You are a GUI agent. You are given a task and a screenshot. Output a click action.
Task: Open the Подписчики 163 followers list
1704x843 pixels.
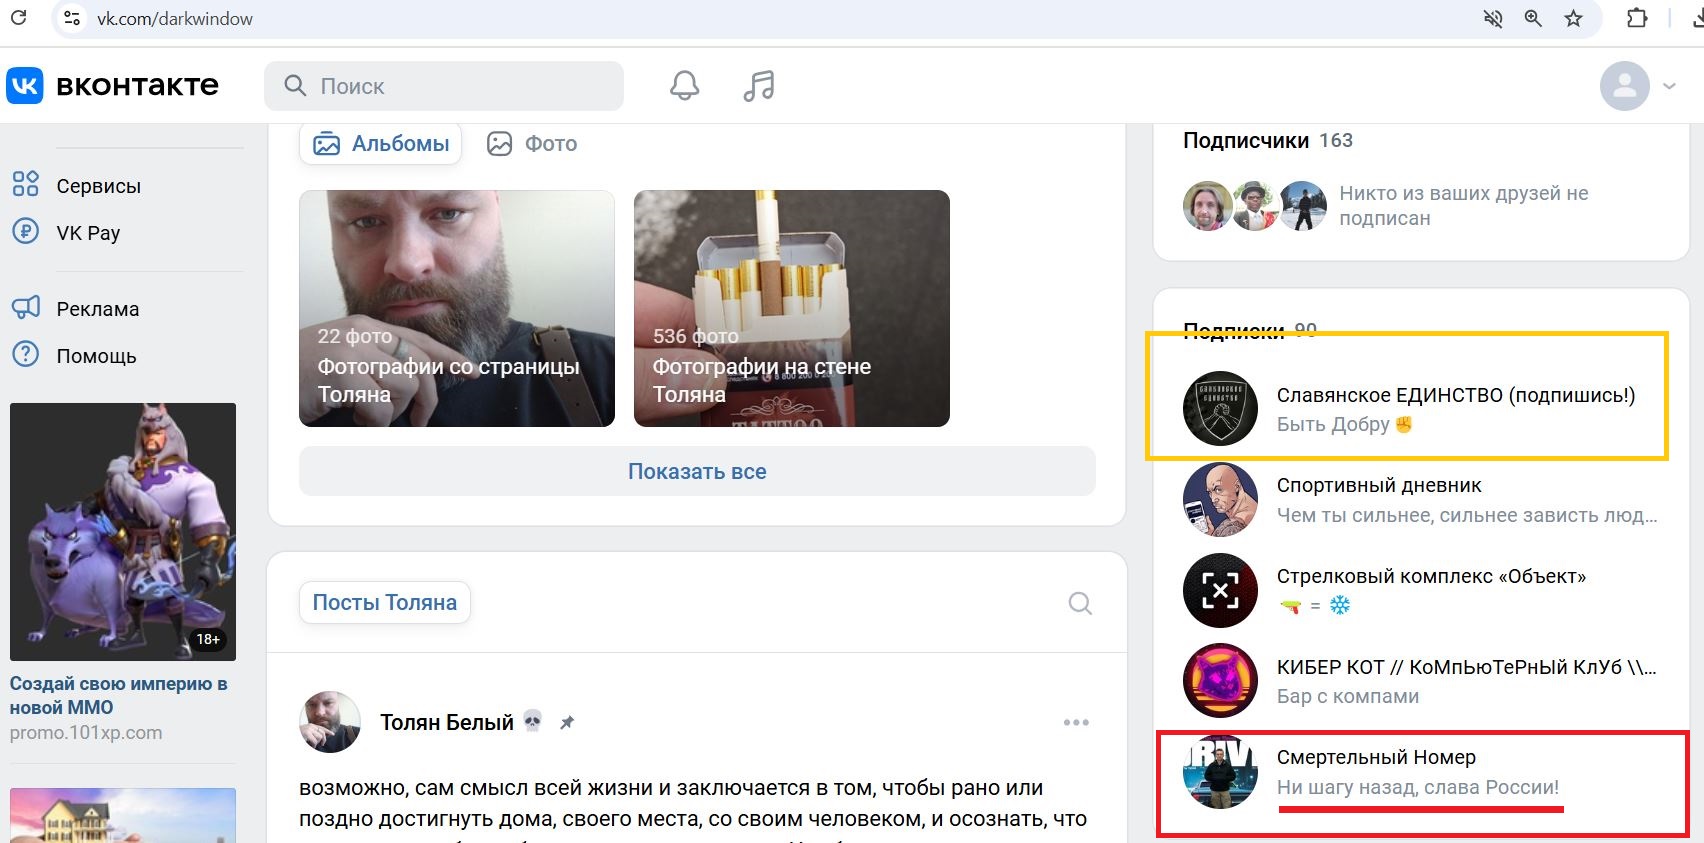1268,141
